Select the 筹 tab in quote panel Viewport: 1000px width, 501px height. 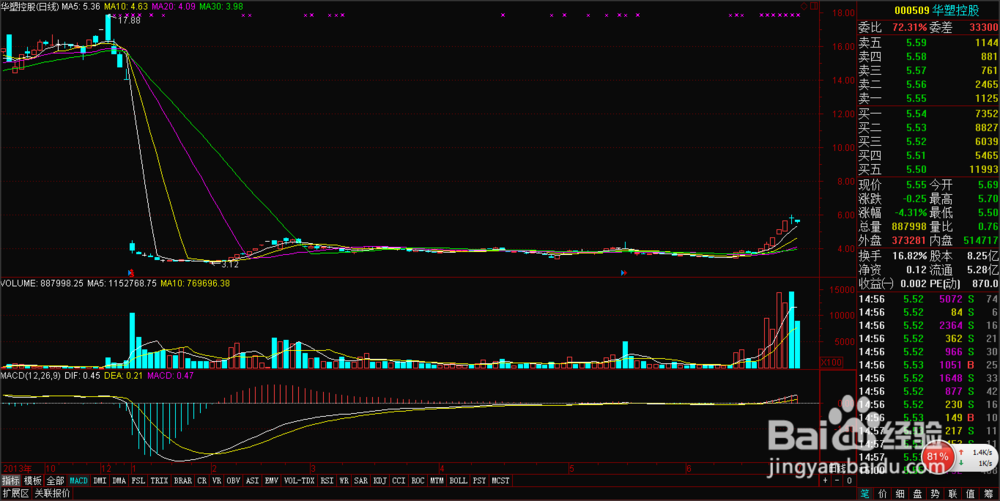tap(989, 493)
